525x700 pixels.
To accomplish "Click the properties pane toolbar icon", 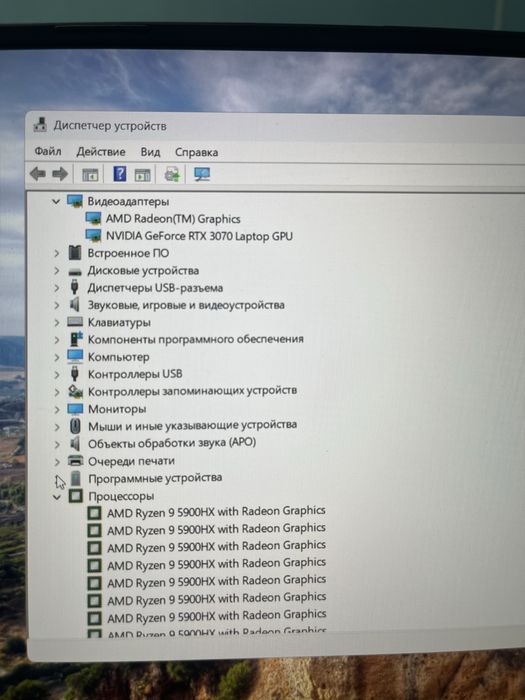I will (x=142, y=175).
